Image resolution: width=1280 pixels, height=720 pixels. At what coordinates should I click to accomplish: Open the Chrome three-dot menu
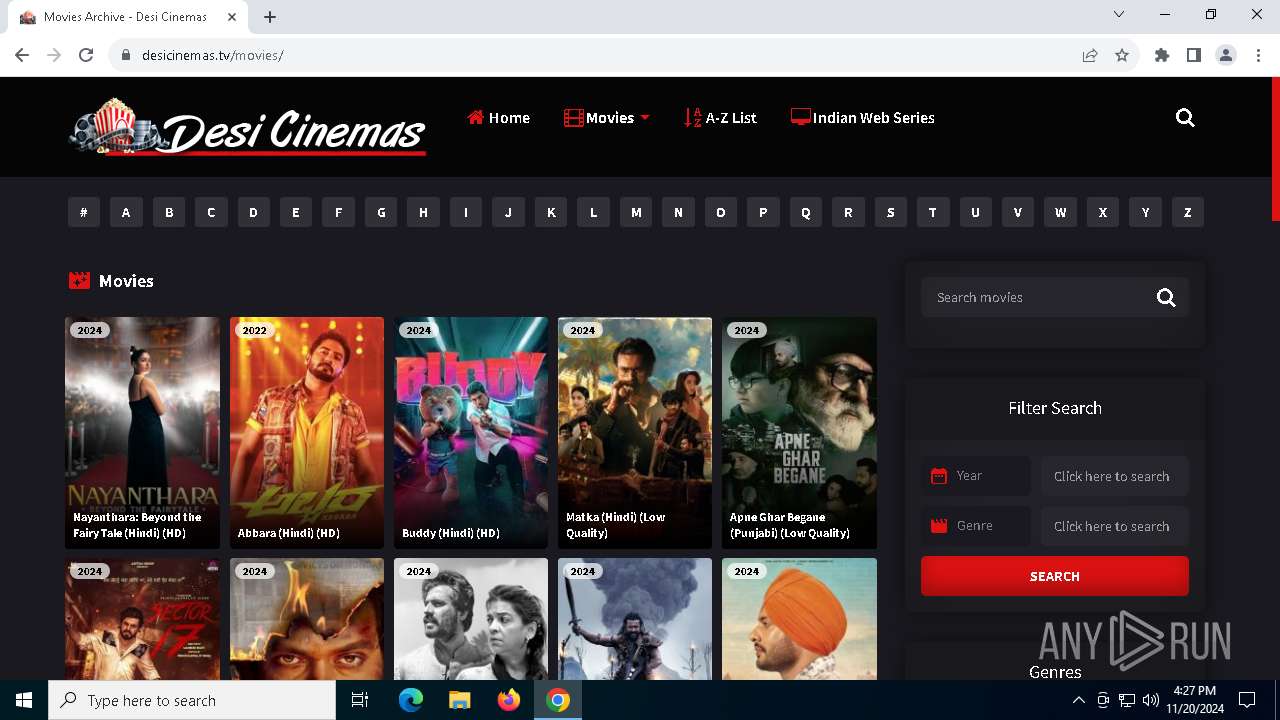pyautogui.click(x=1257, y=55)
